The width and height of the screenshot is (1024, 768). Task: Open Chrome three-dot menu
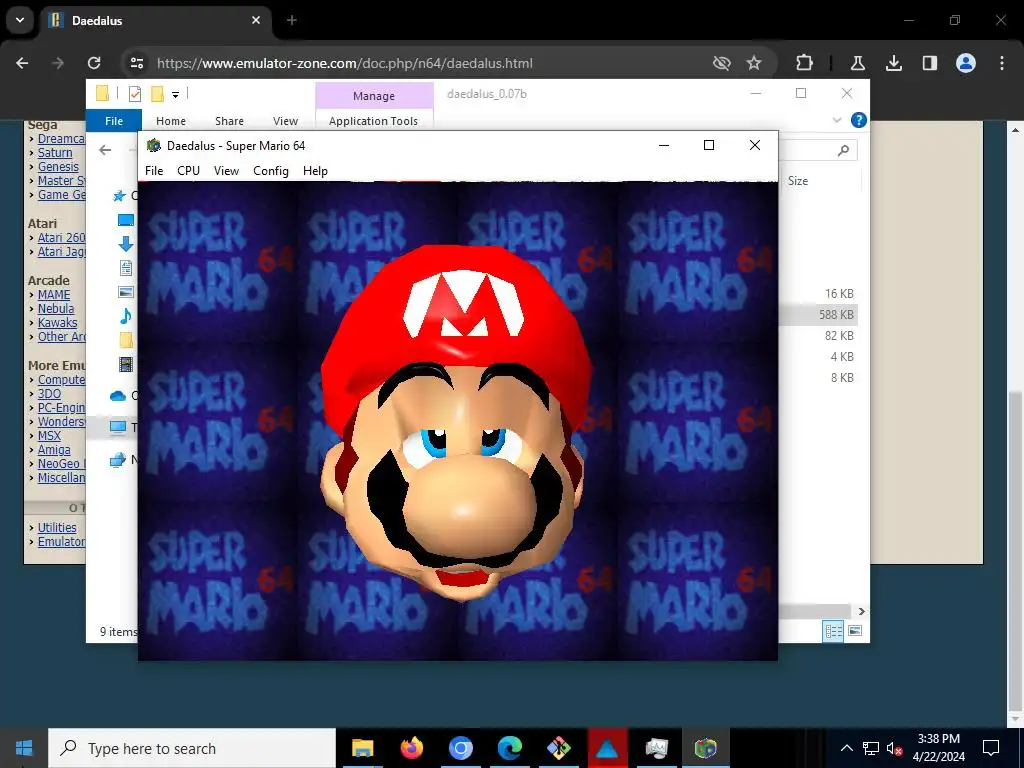click(x=1001, y=63)
